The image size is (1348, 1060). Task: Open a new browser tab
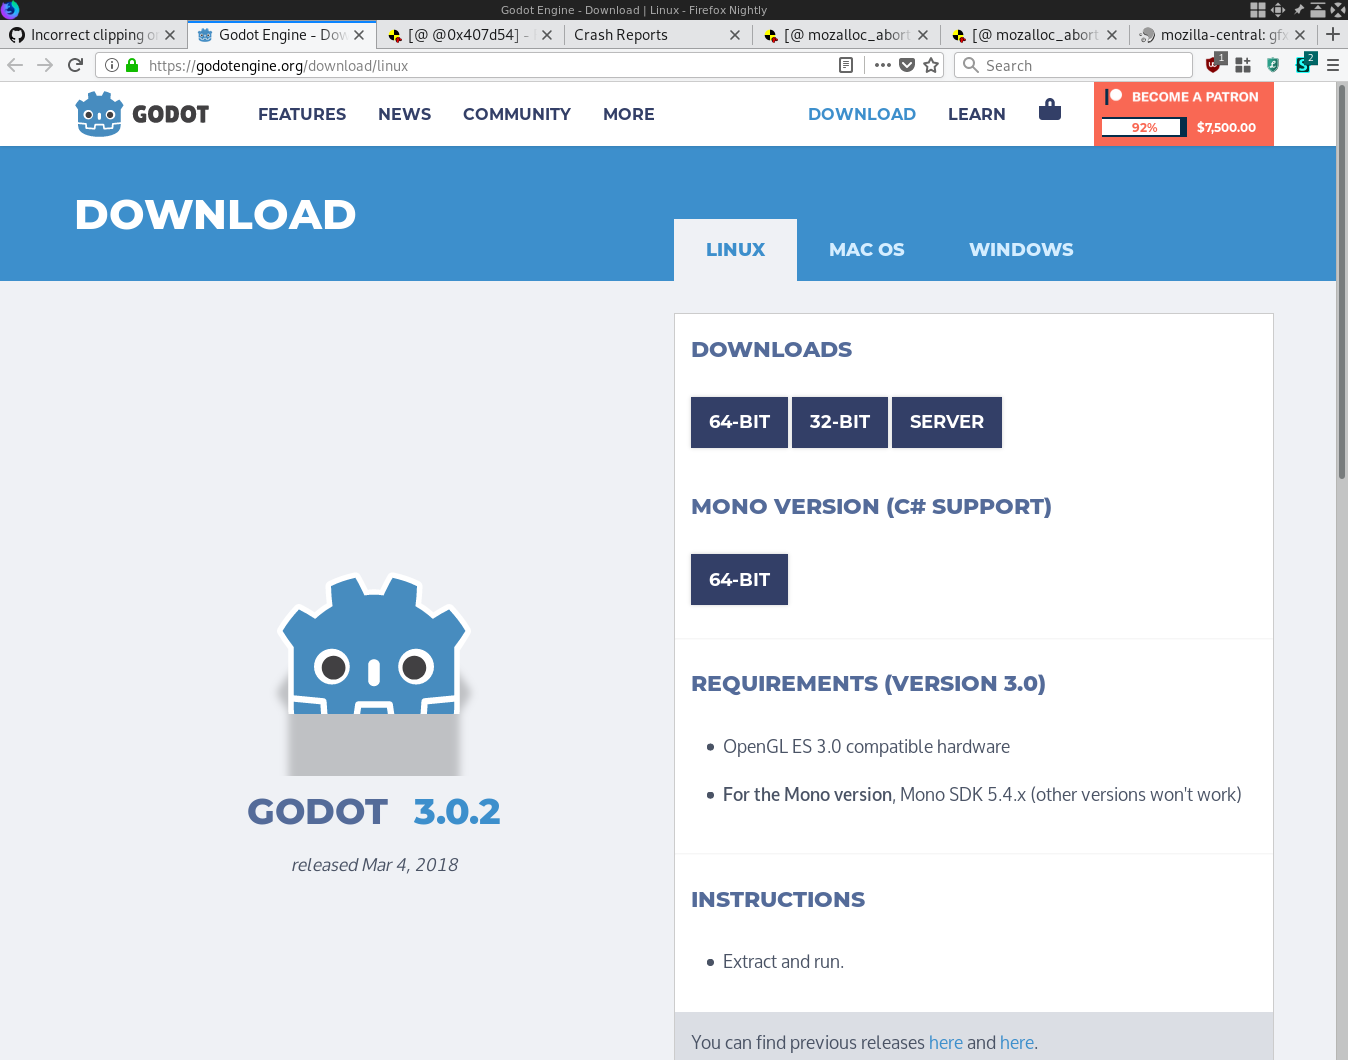coord(1333,34)
